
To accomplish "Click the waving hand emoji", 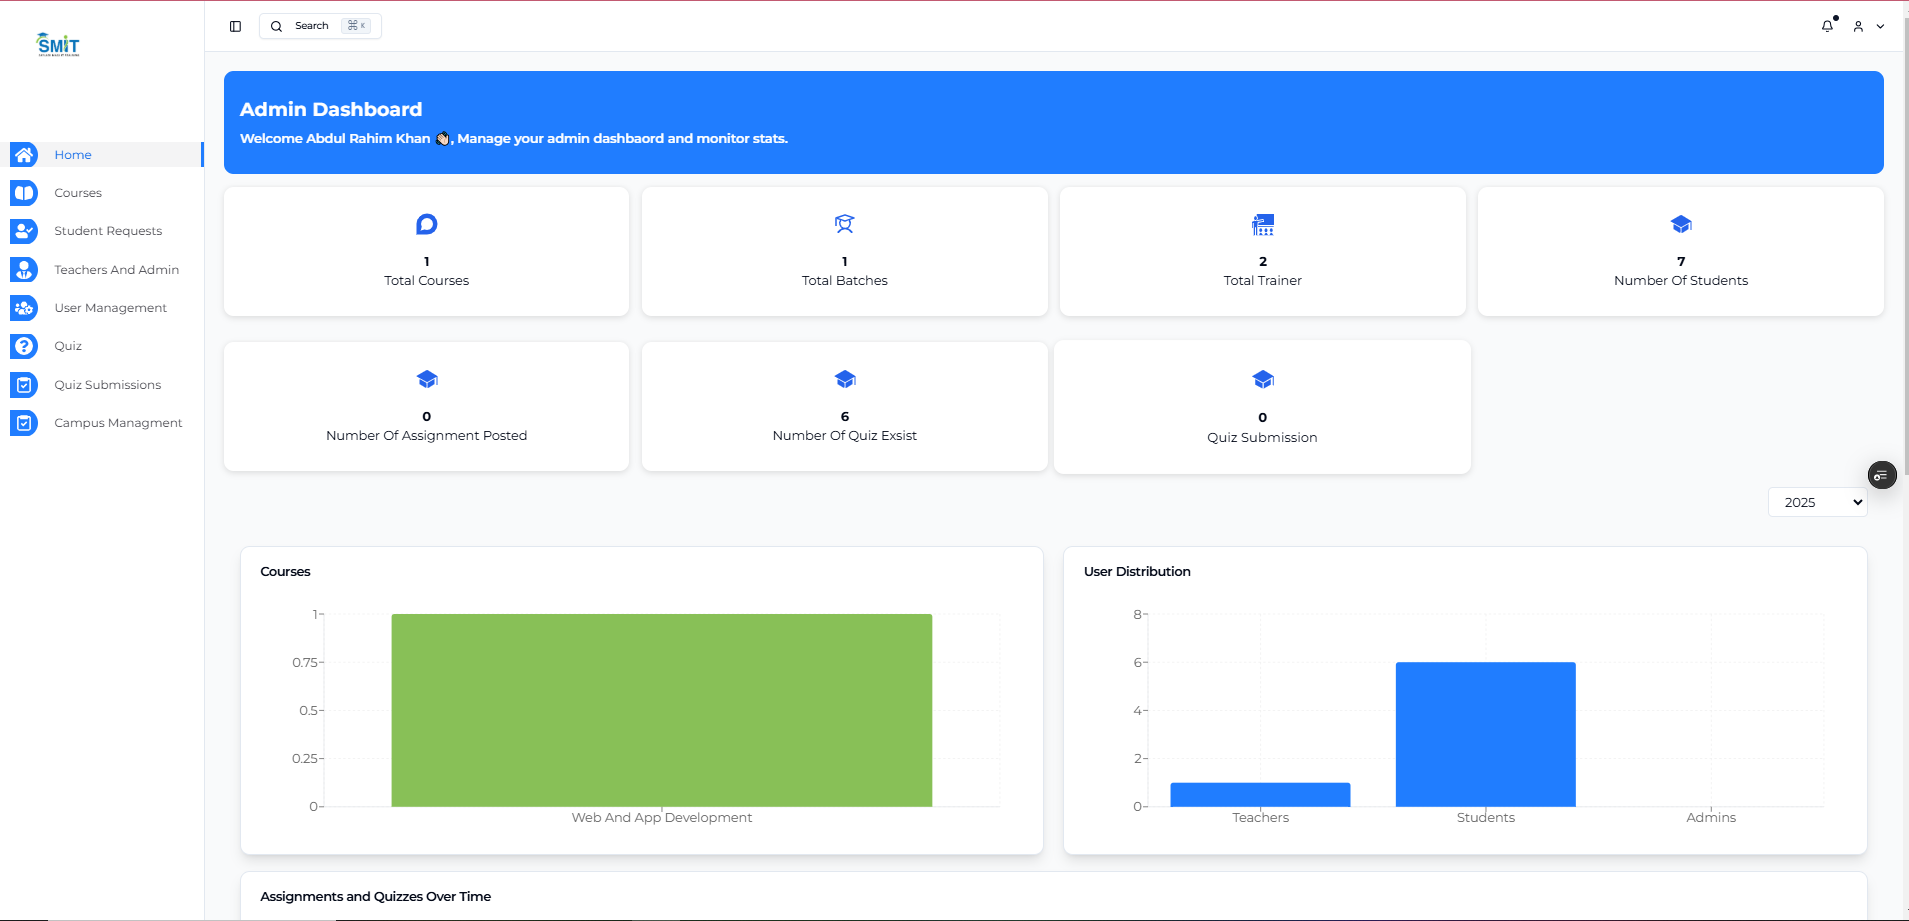I will click(x=442, y=139).
